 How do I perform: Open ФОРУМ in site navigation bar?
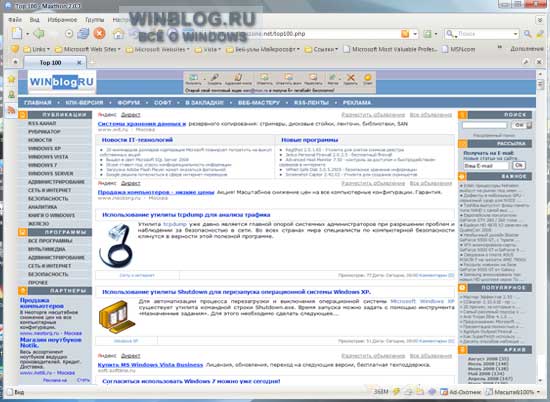[x=128, y=102]
